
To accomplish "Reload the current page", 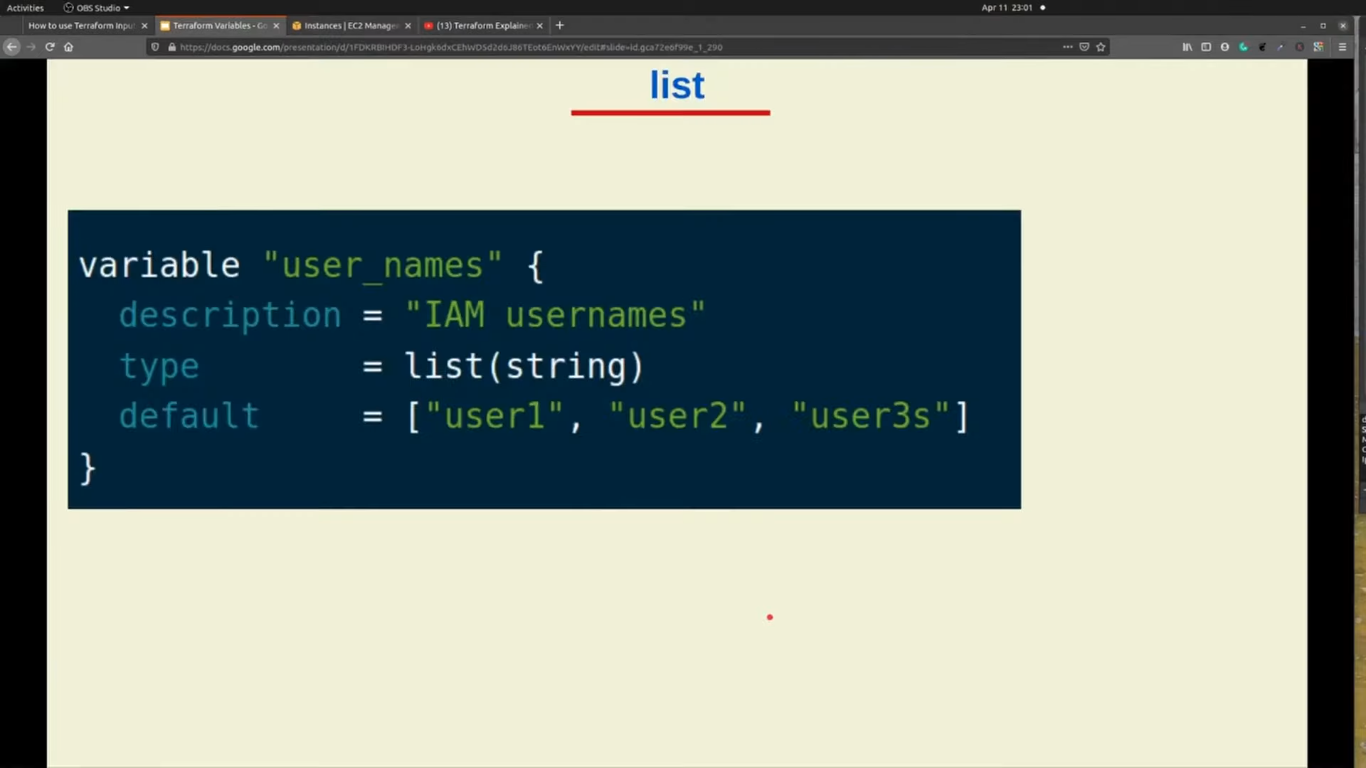I will coord(49,47).
